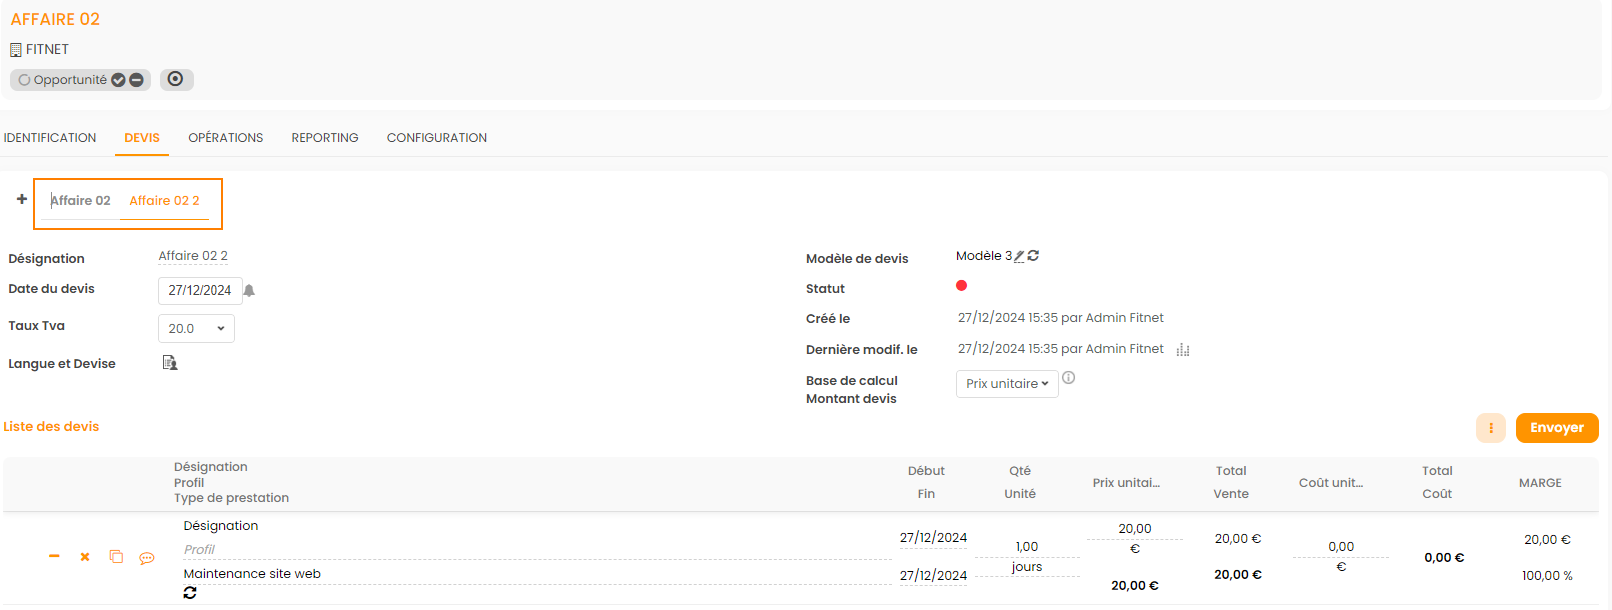Screen dimensions: 1612x610
Task: Click the minus circle in the Opportunité badge
Action: click(x=137, y=80)
